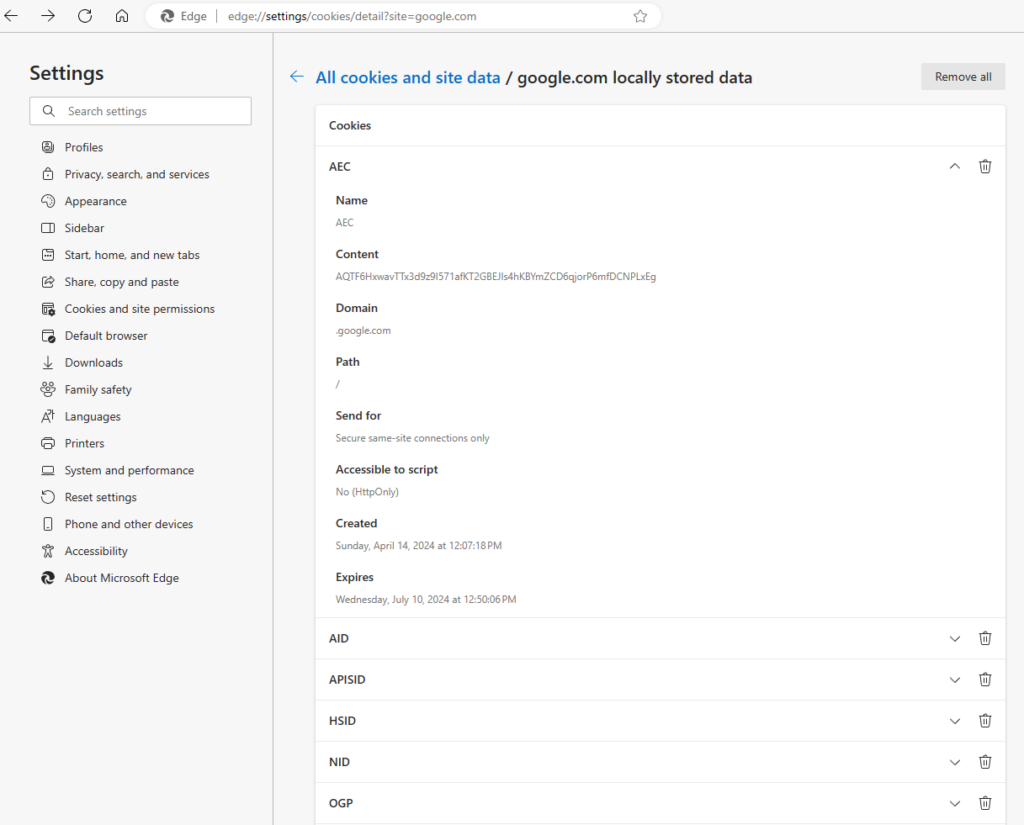The width and height of the screenshot is (1024, 825).
Task: Expand the AID cookie row
Action: 955,638
